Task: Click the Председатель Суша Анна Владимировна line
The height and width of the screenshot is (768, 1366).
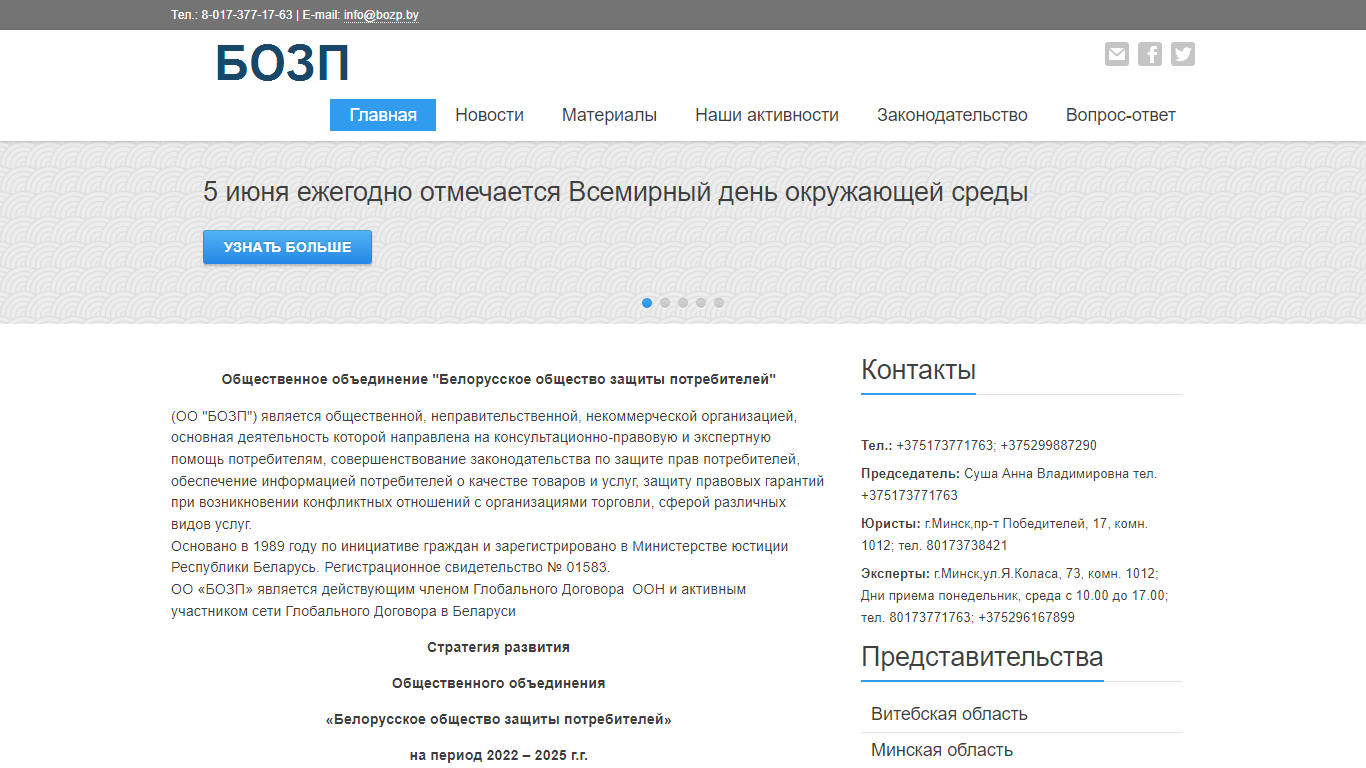Action: point(1009,485)
